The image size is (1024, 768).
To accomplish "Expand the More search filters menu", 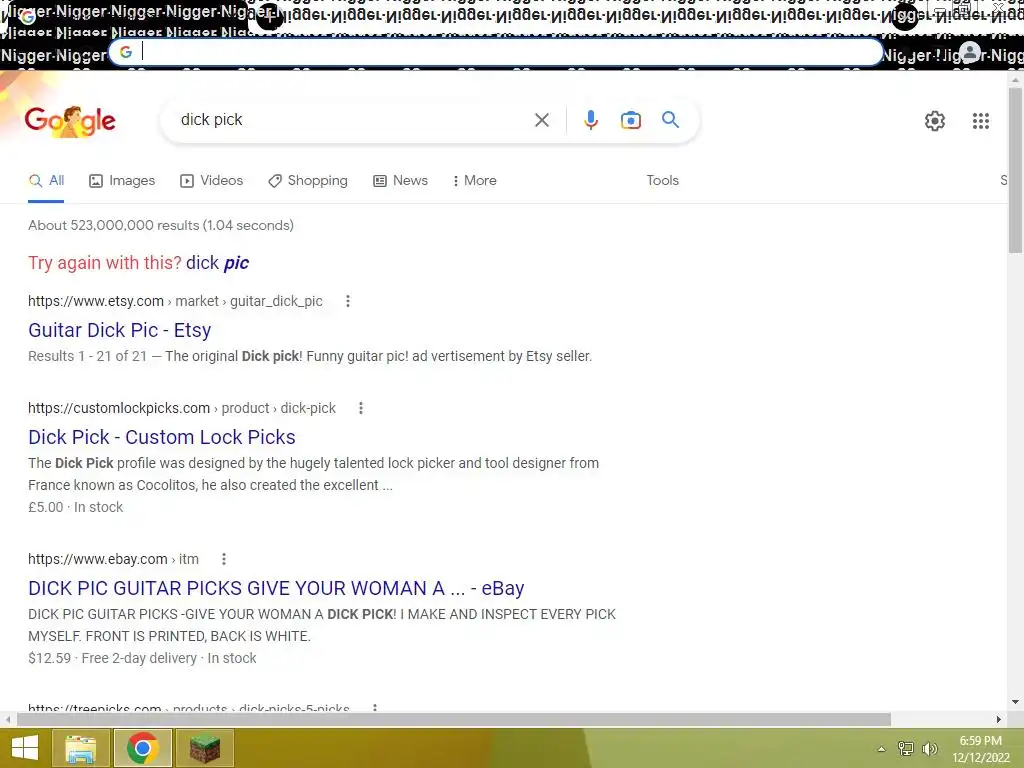I will (x=474, y=180).
